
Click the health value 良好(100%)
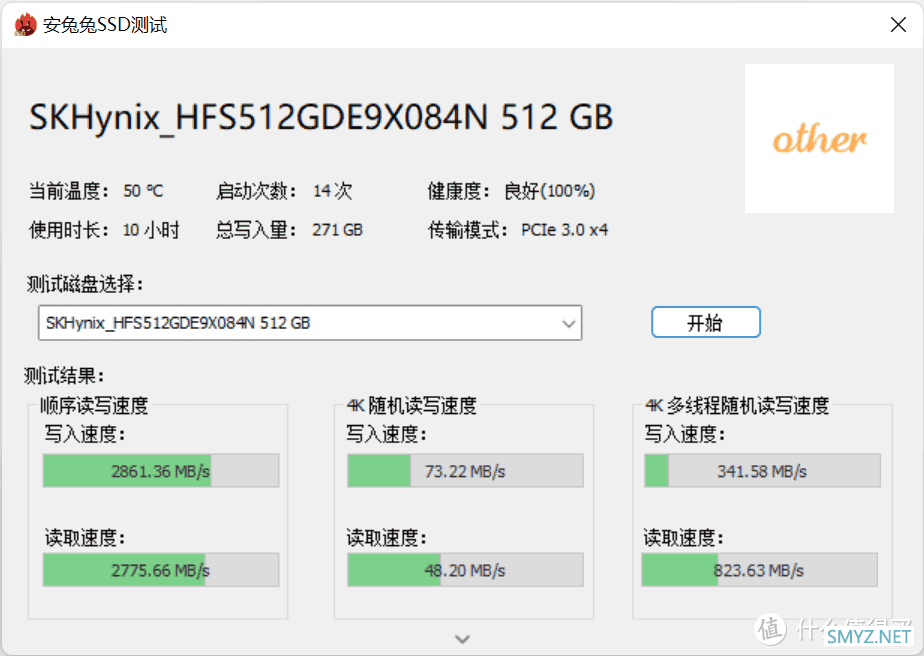pyautogui.click(x=550, y=191)
